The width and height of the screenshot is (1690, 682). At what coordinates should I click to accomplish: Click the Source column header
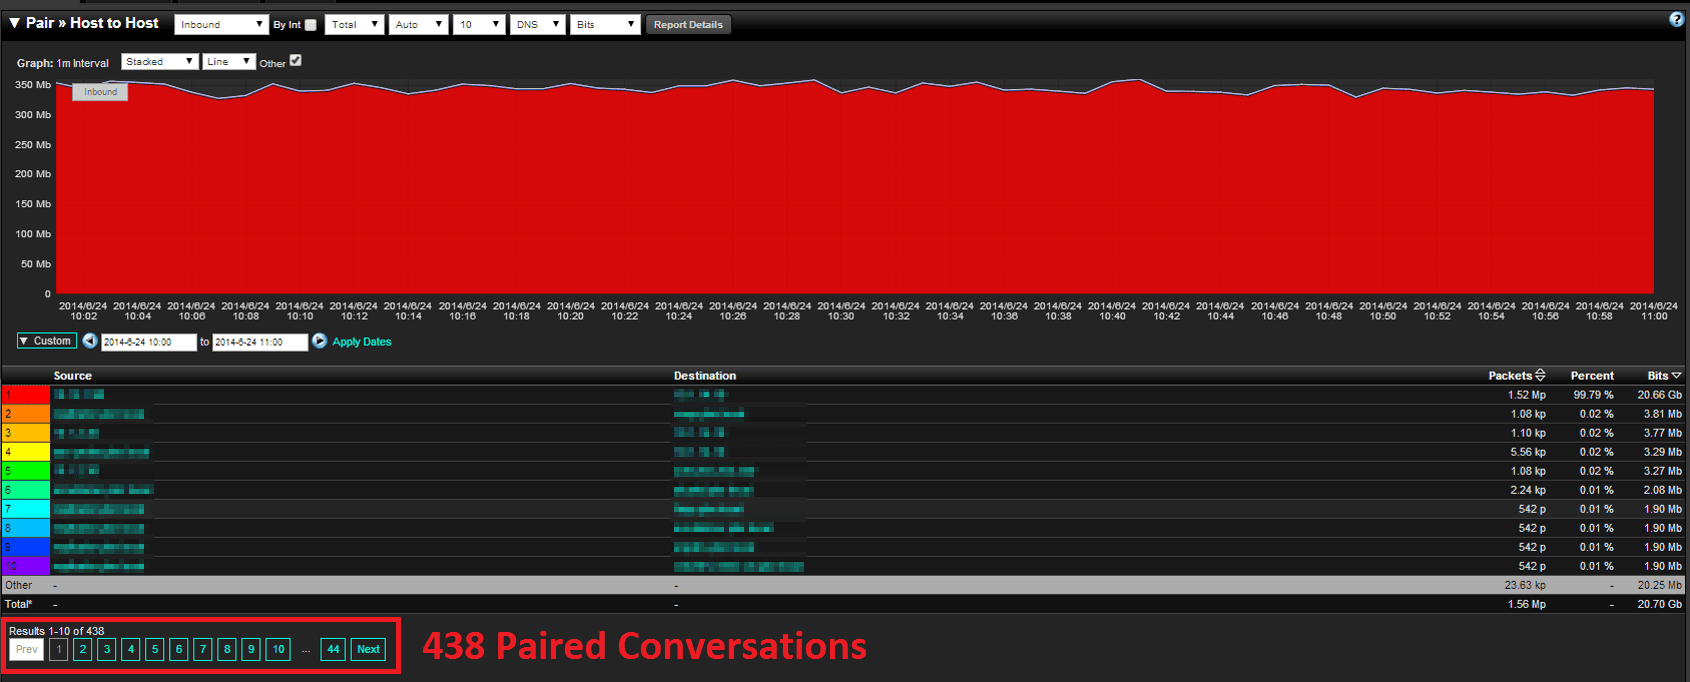point(73,376)
